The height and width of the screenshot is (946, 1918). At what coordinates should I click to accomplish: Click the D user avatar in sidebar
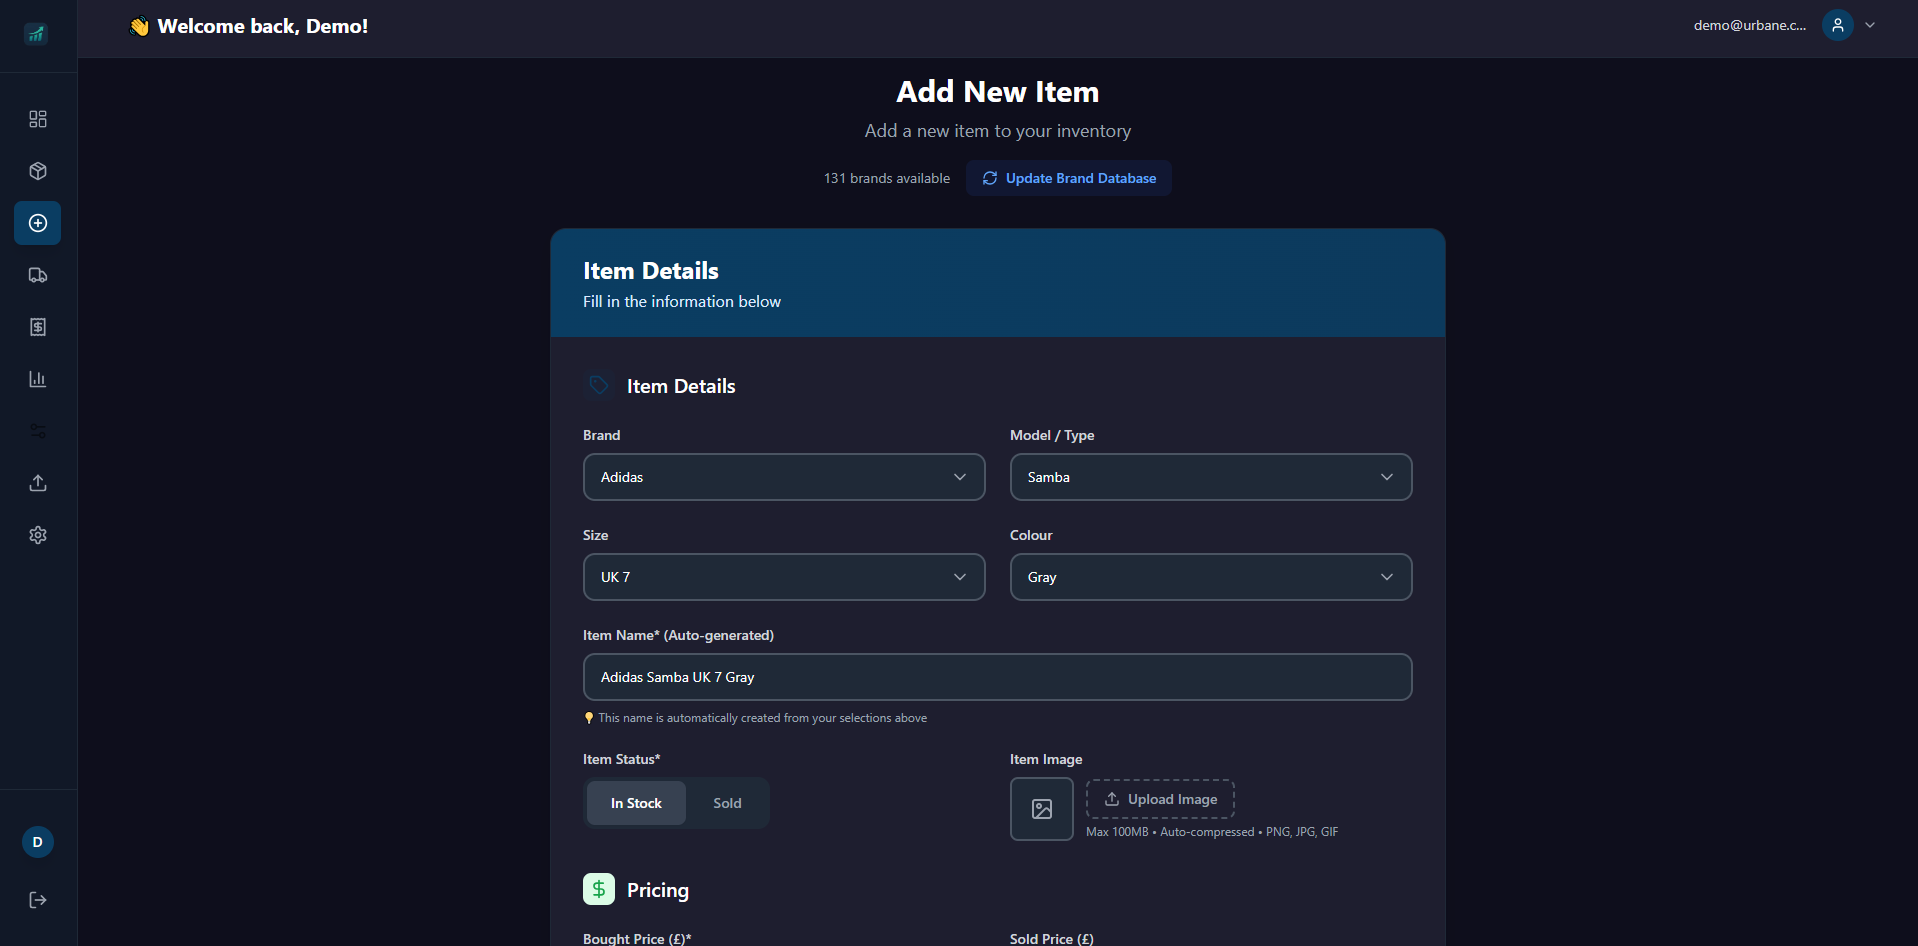38,842
